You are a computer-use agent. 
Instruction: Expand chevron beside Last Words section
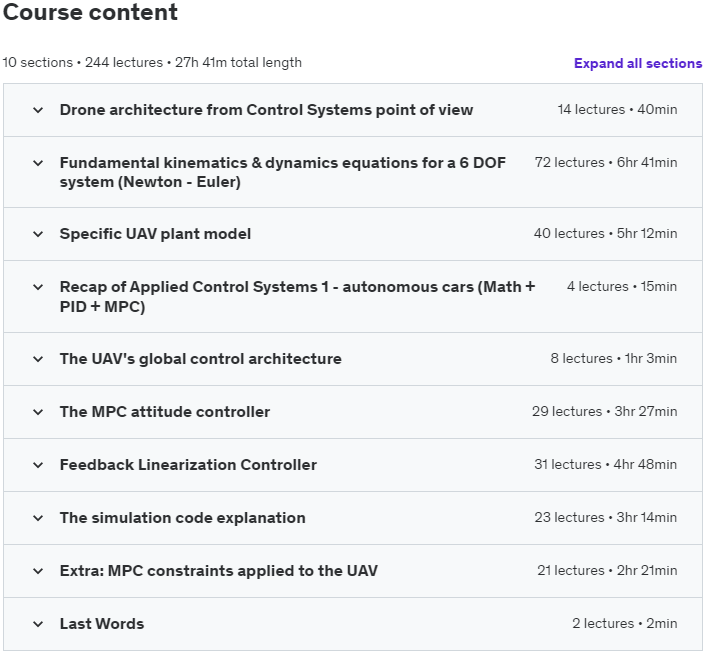tap(38, 624)
